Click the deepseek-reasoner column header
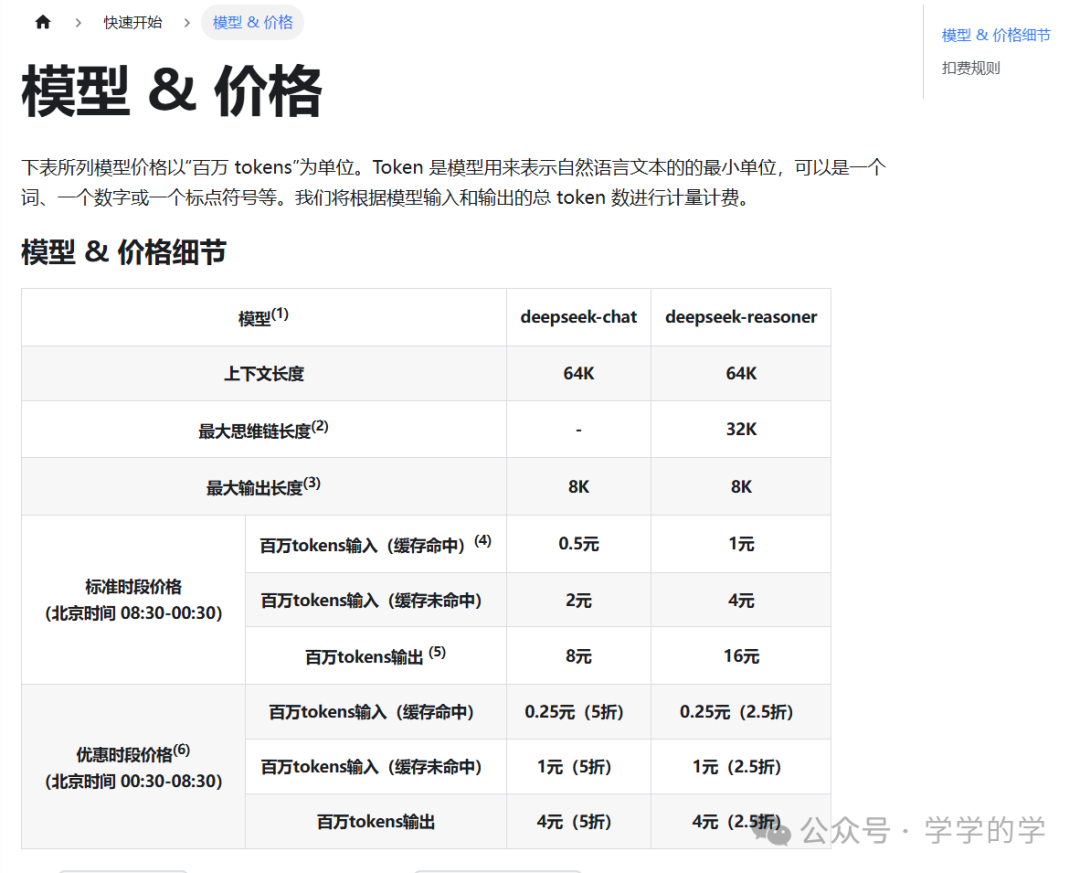Screen dimensions: 1080x873 tap(741, 317)
